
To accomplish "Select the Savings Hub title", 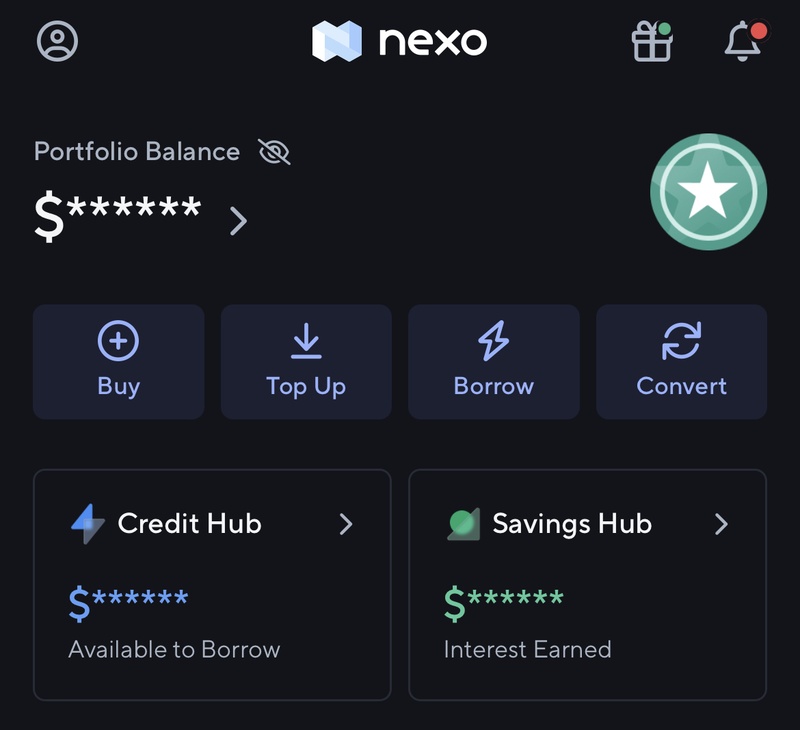I will (572, 524).
